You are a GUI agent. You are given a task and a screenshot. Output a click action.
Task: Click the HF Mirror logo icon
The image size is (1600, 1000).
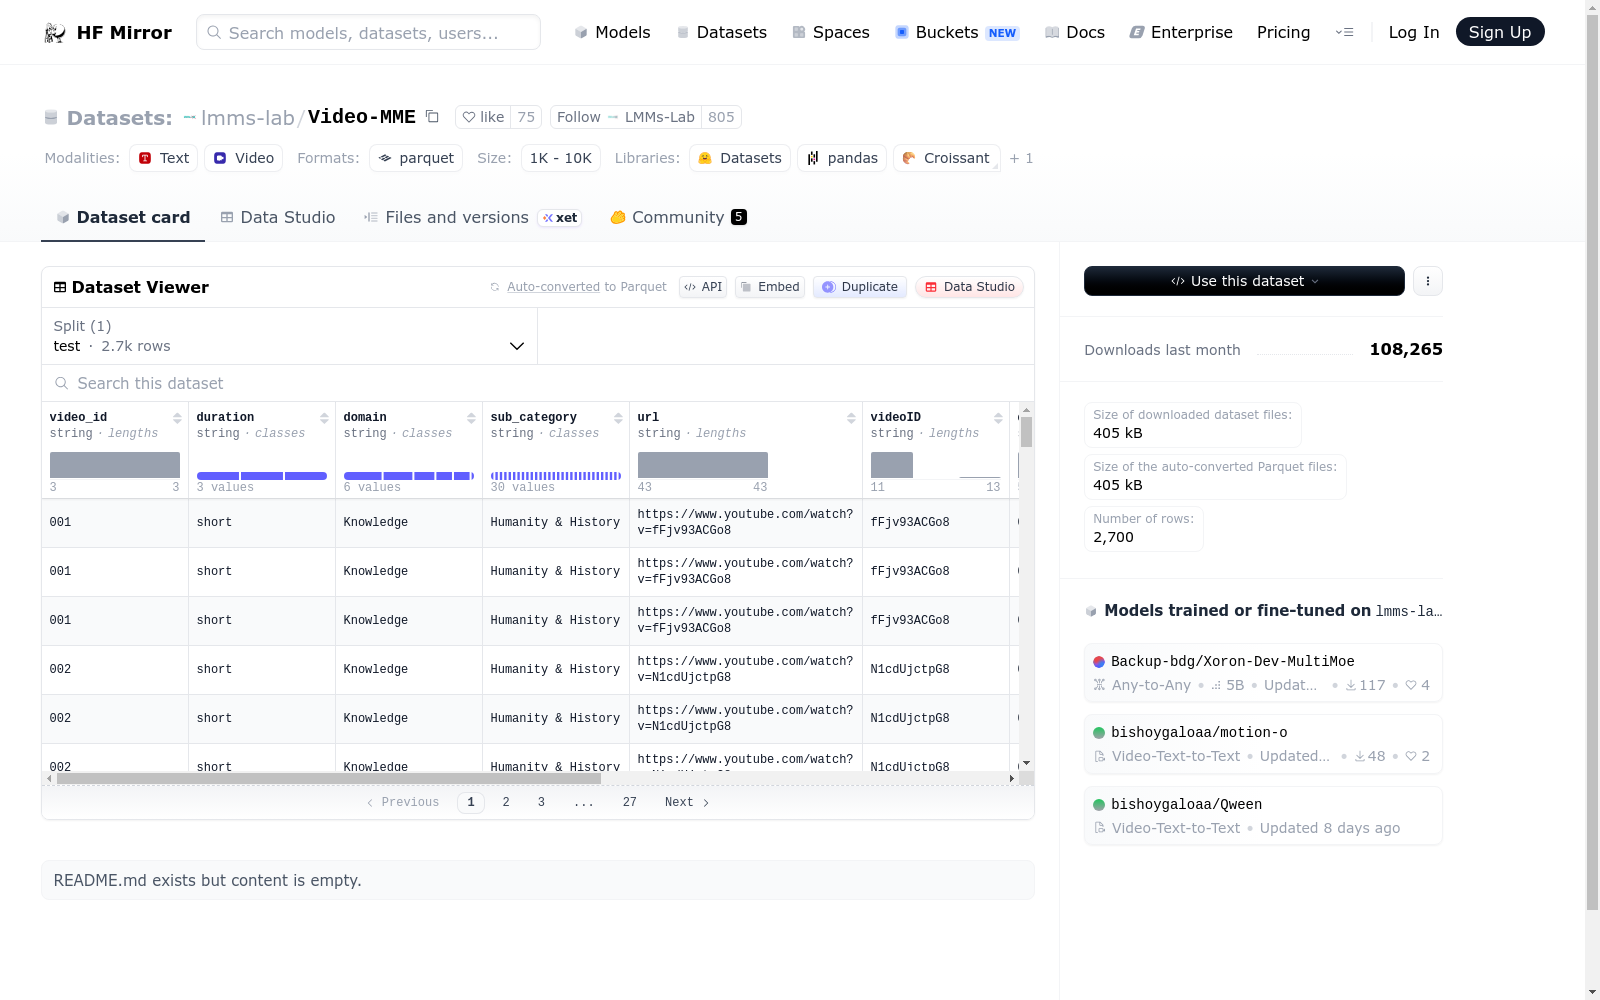(55, 33)
